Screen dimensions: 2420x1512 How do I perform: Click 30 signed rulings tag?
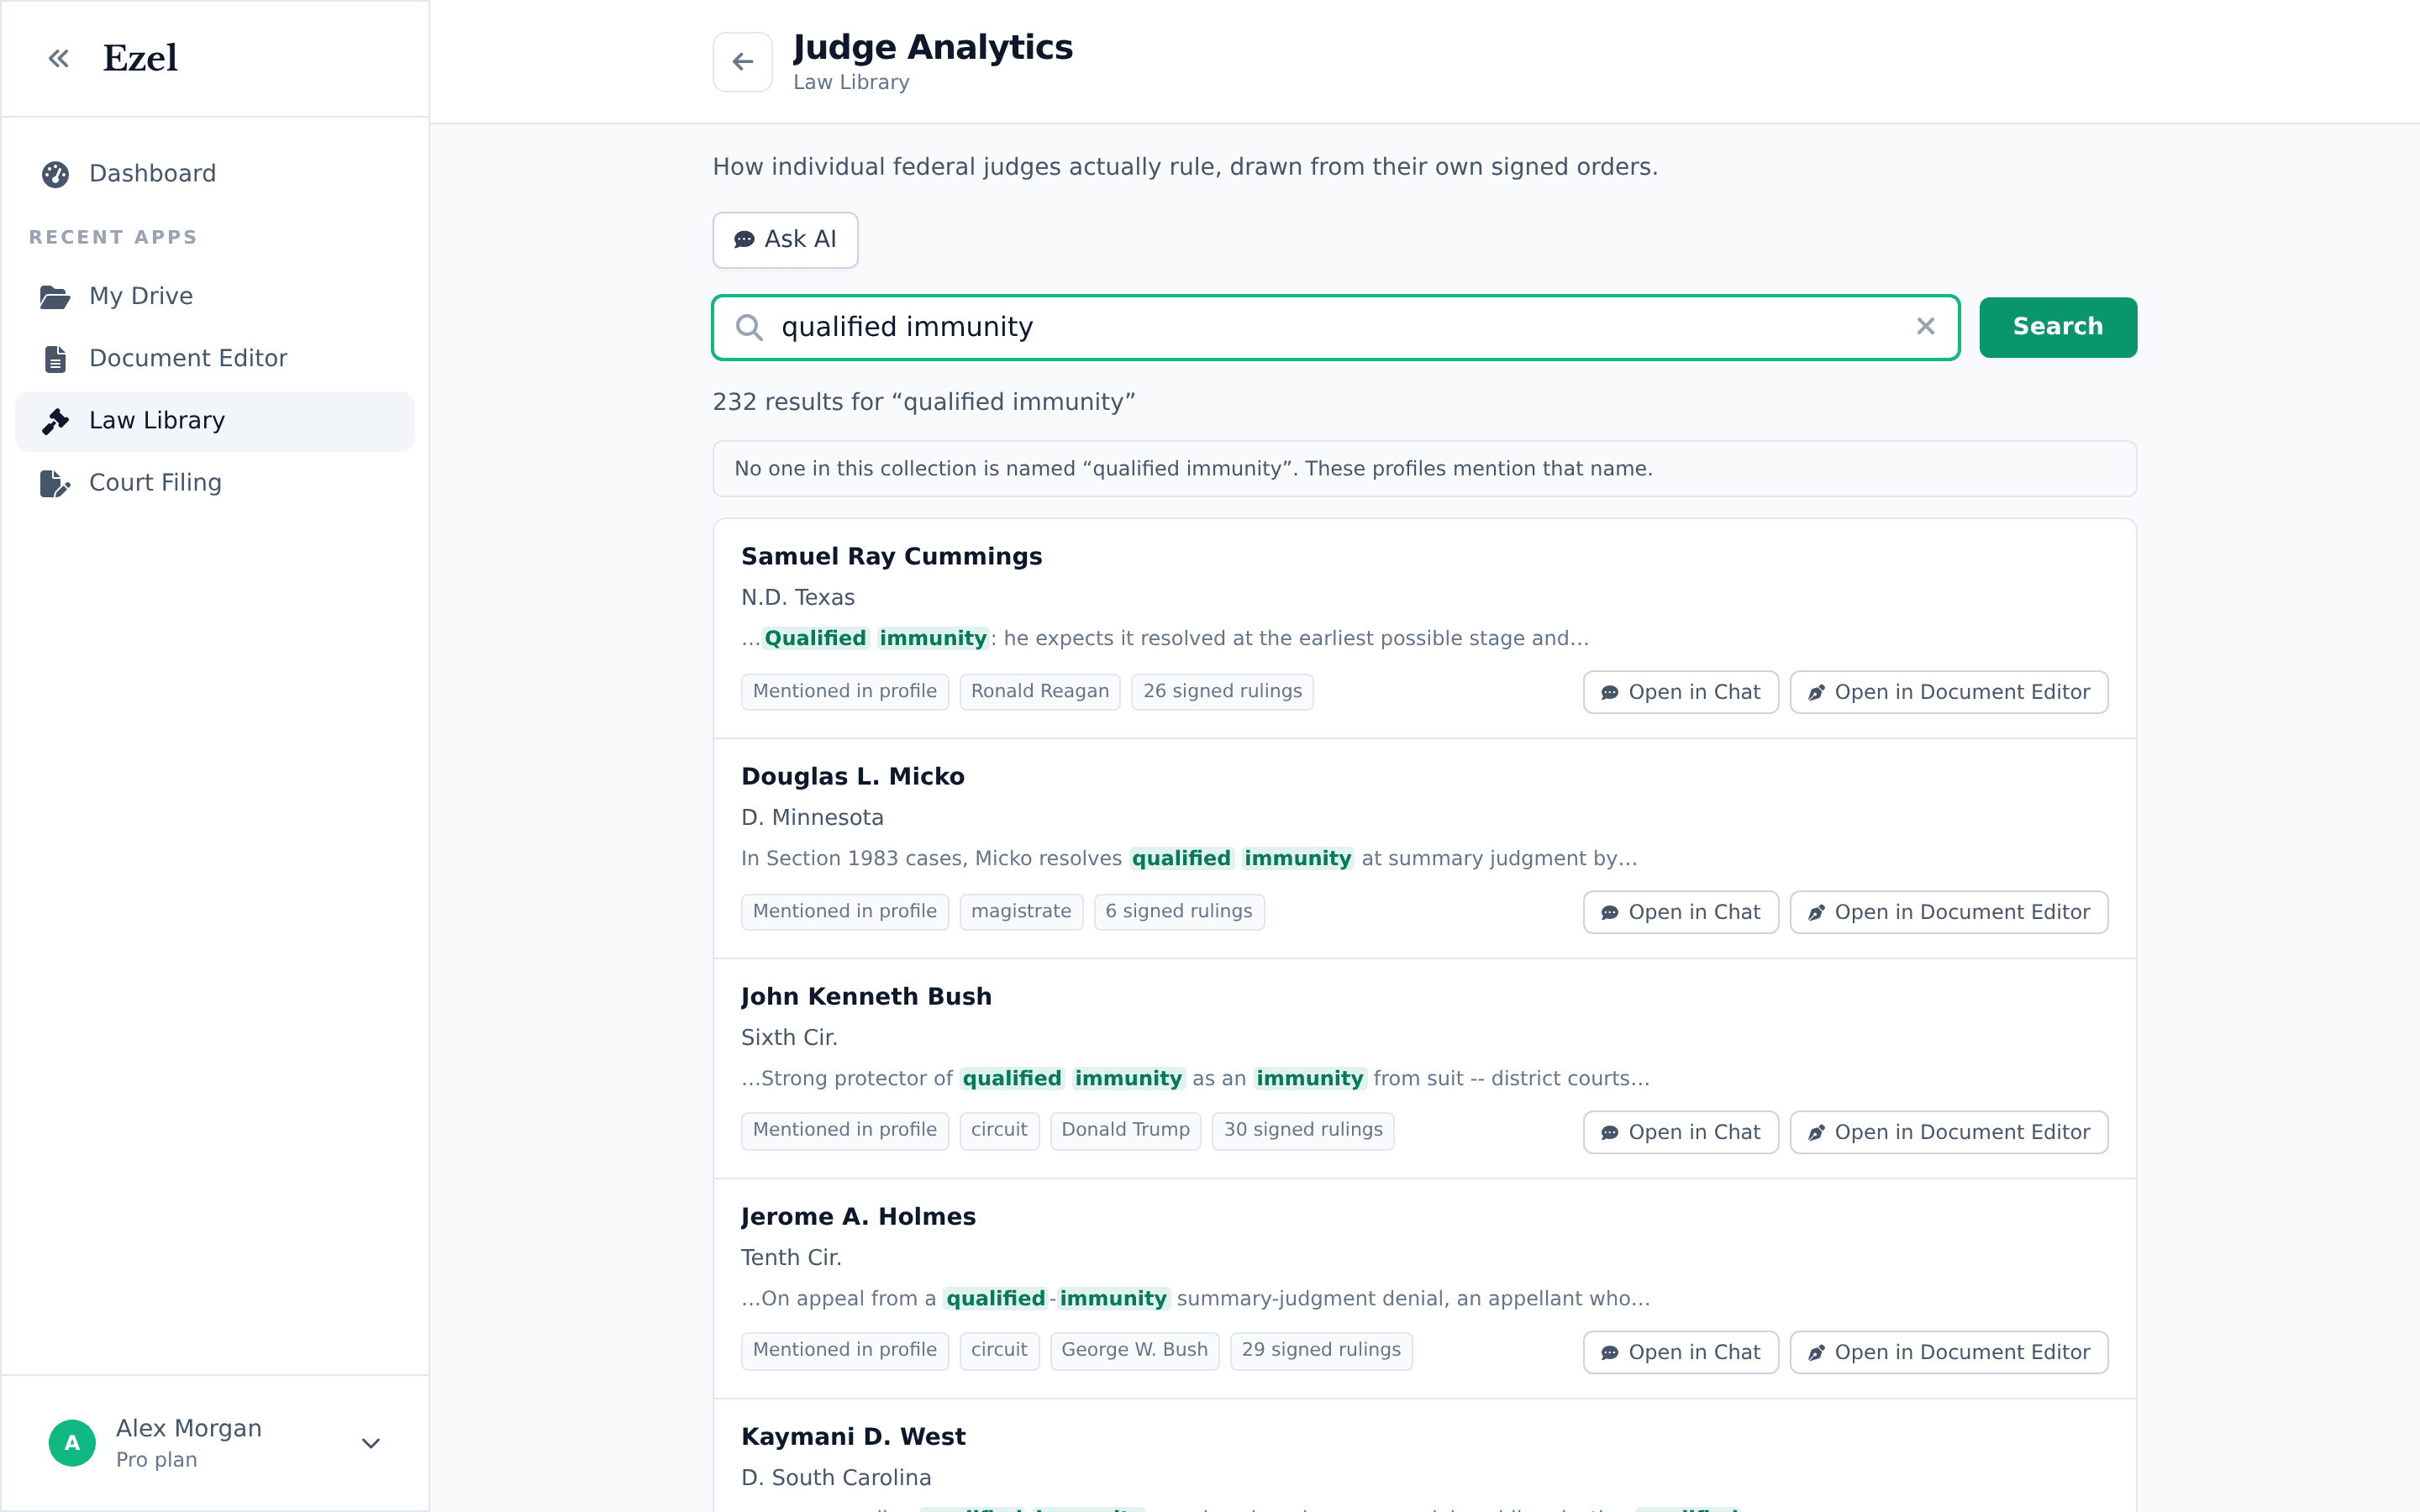(1303, 1130)
